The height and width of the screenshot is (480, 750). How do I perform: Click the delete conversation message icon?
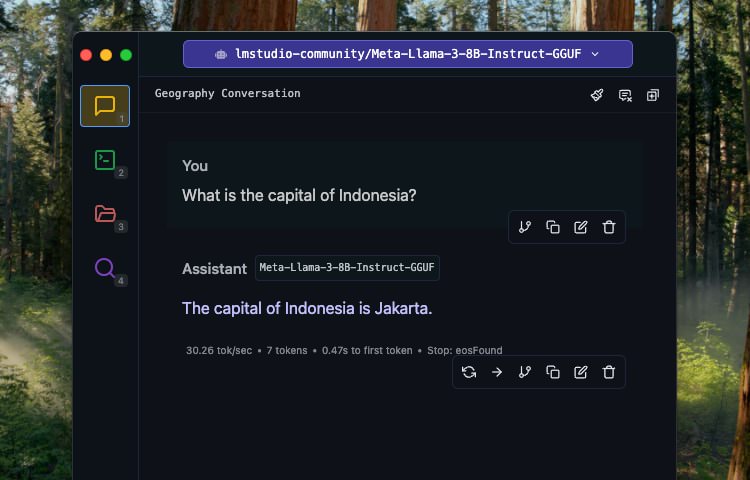point(625,96)
